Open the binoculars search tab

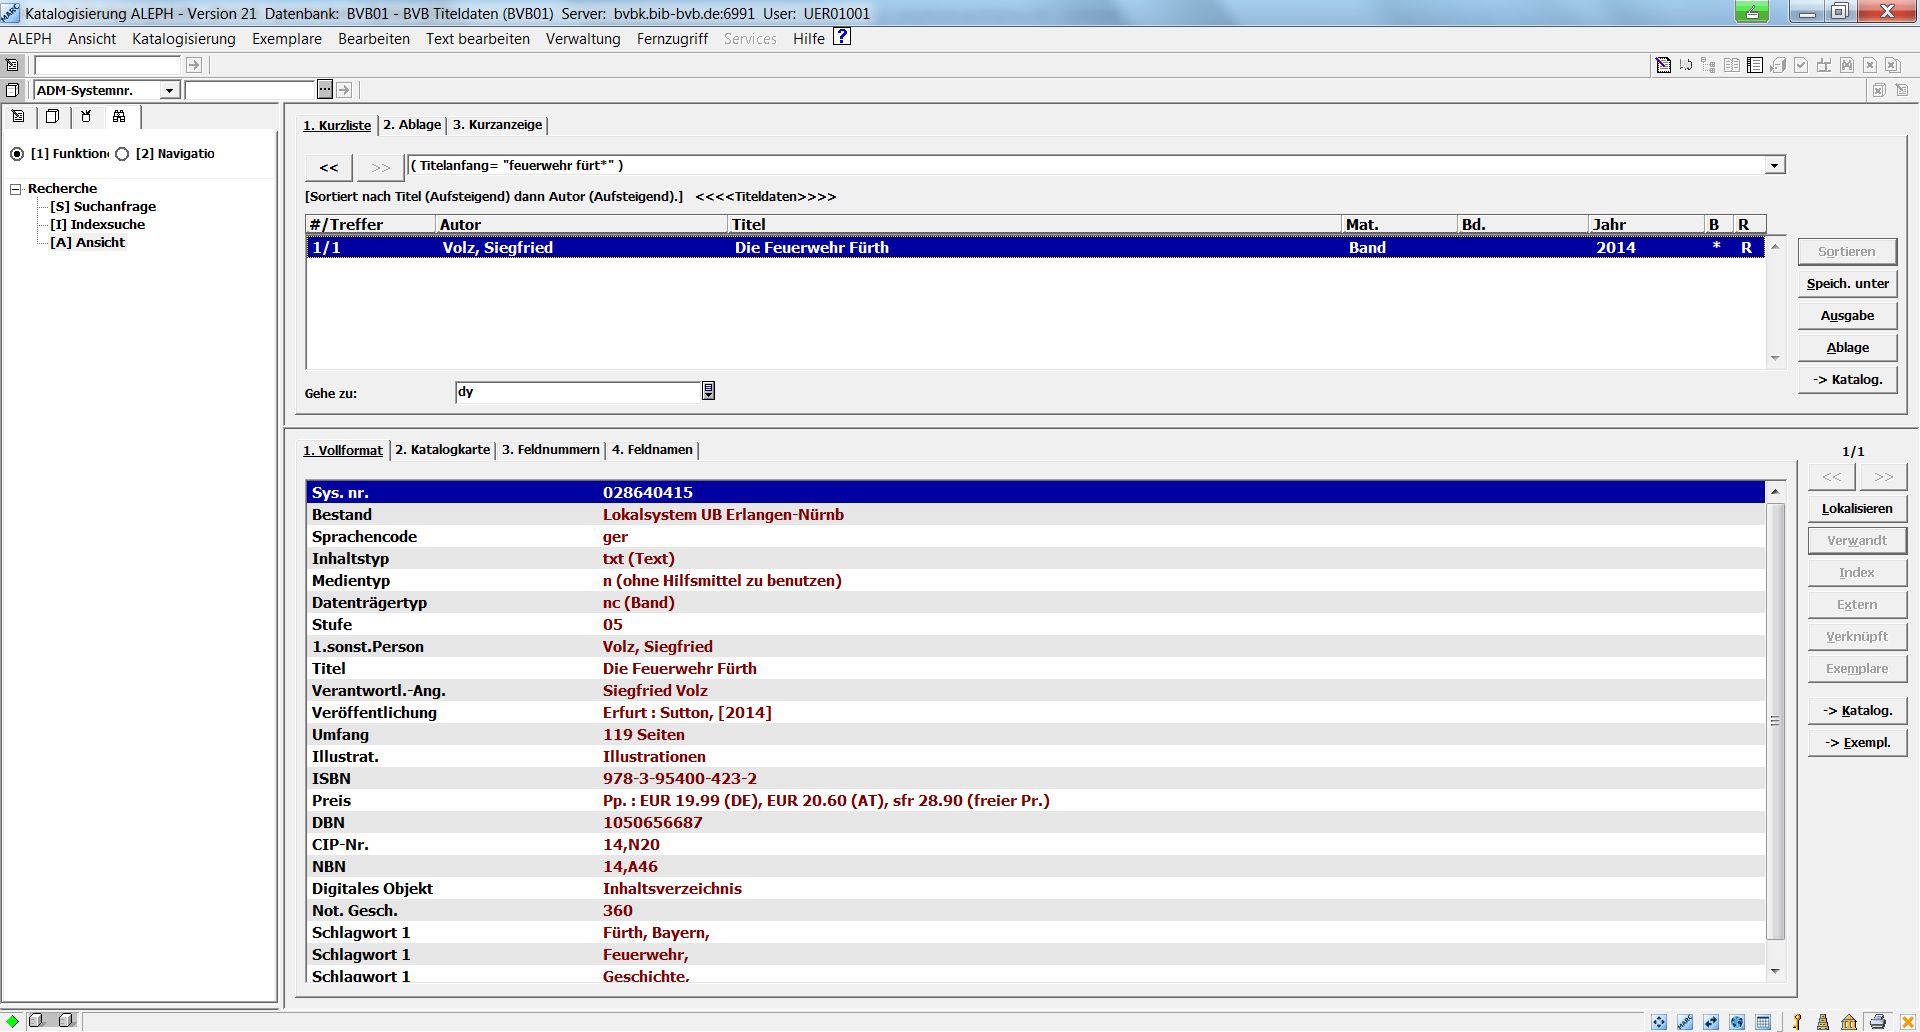[119, 117]
